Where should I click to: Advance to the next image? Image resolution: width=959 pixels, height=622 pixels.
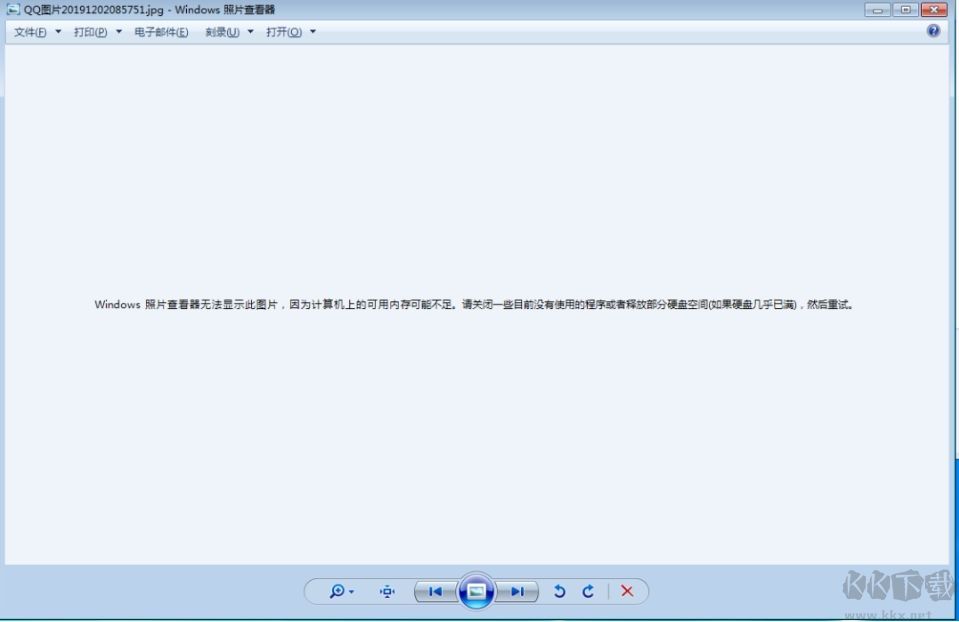518,591
